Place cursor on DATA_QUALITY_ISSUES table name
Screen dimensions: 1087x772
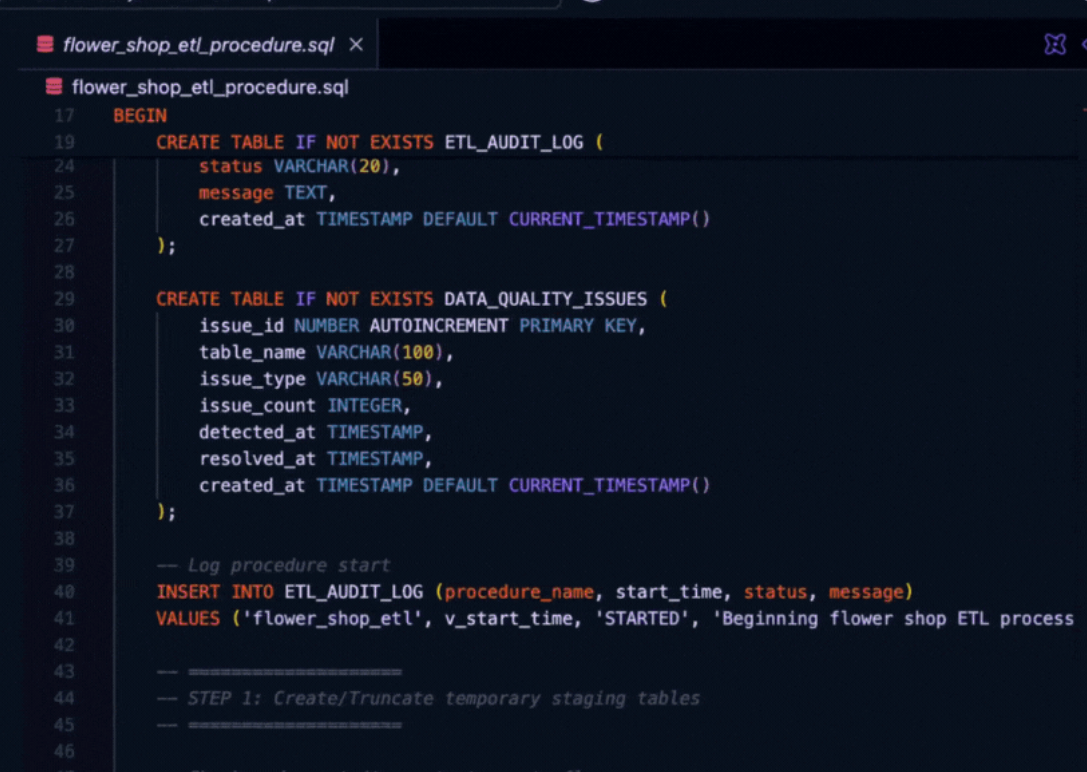pyautogui.click(x=545, y=299)
